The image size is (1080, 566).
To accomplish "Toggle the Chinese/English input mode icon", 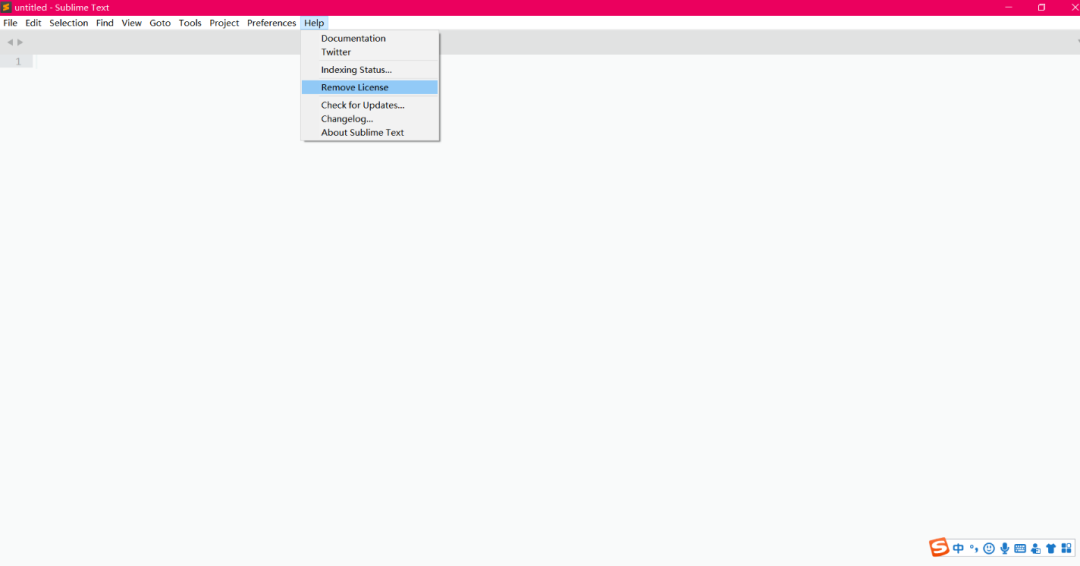I will (x=958, y=548).
